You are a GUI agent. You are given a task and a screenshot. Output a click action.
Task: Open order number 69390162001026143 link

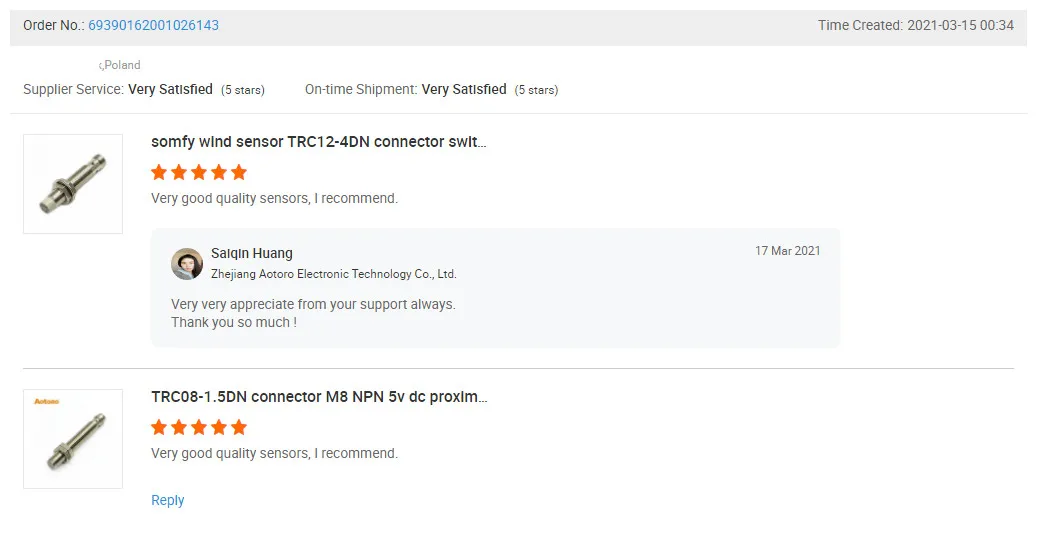(x=153, y=25)
